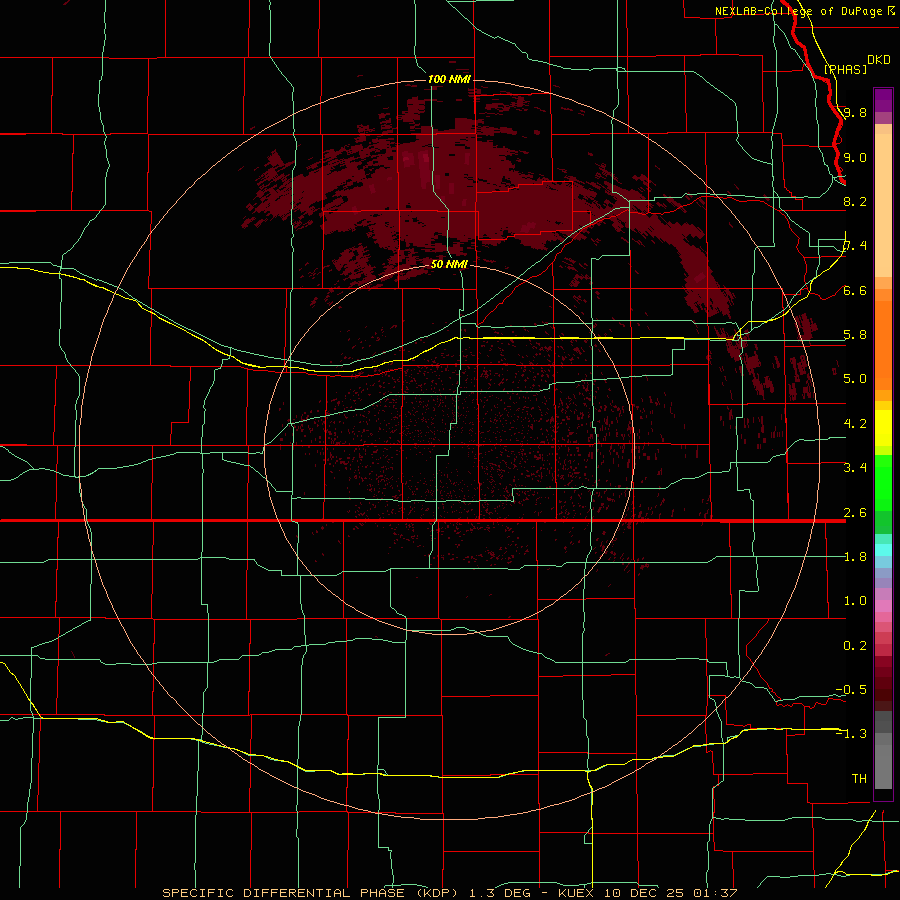Pick the pink segment of color bar
The image size is (900, 900).
(883, 606)
